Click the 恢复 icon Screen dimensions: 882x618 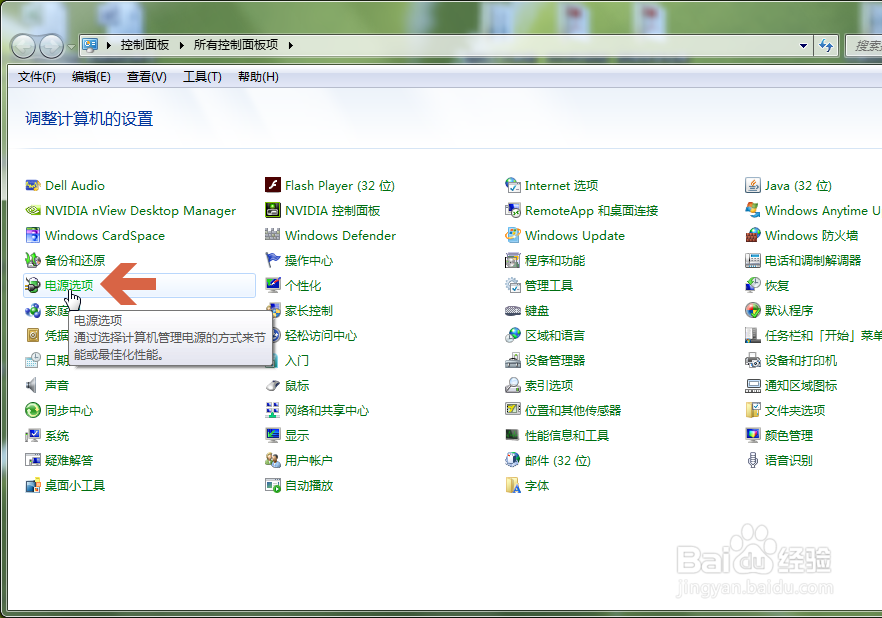[753, 285]
